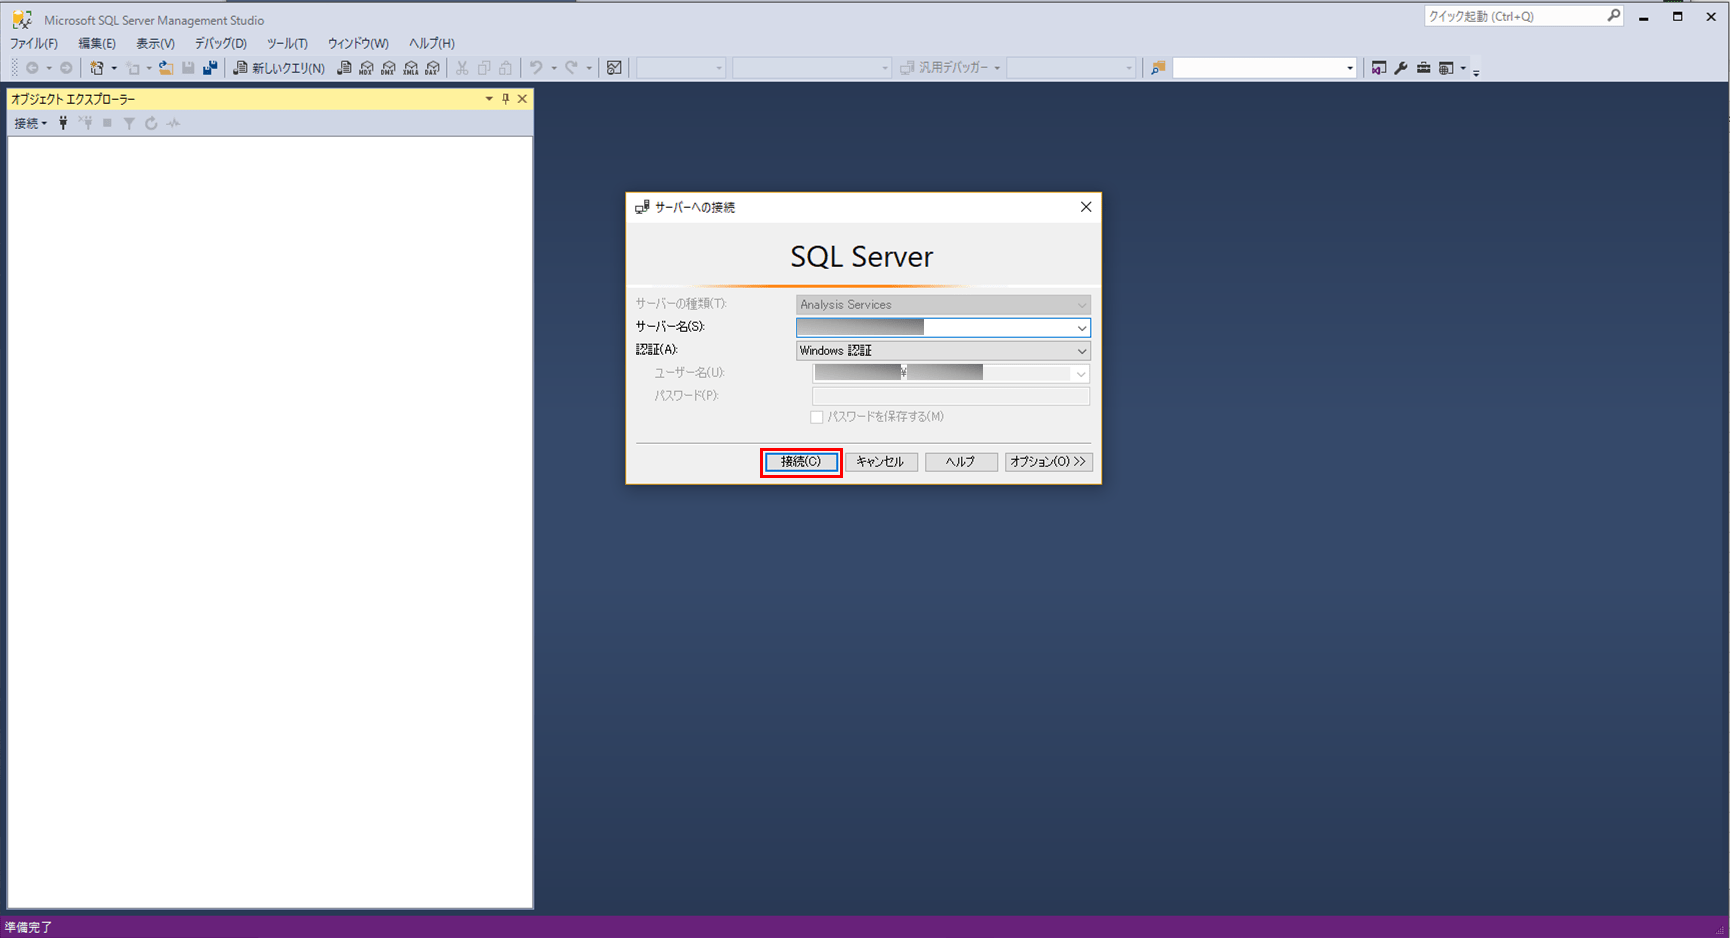Open the 接続 dropdown in Object Explorer
1730x938 pixels.
(x=30, y=123)
